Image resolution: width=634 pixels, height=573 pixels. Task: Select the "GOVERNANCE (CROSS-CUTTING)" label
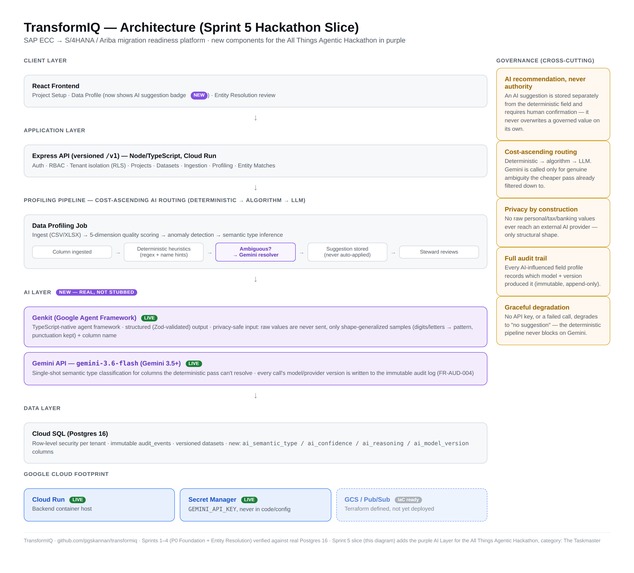[x=545, y=60]
